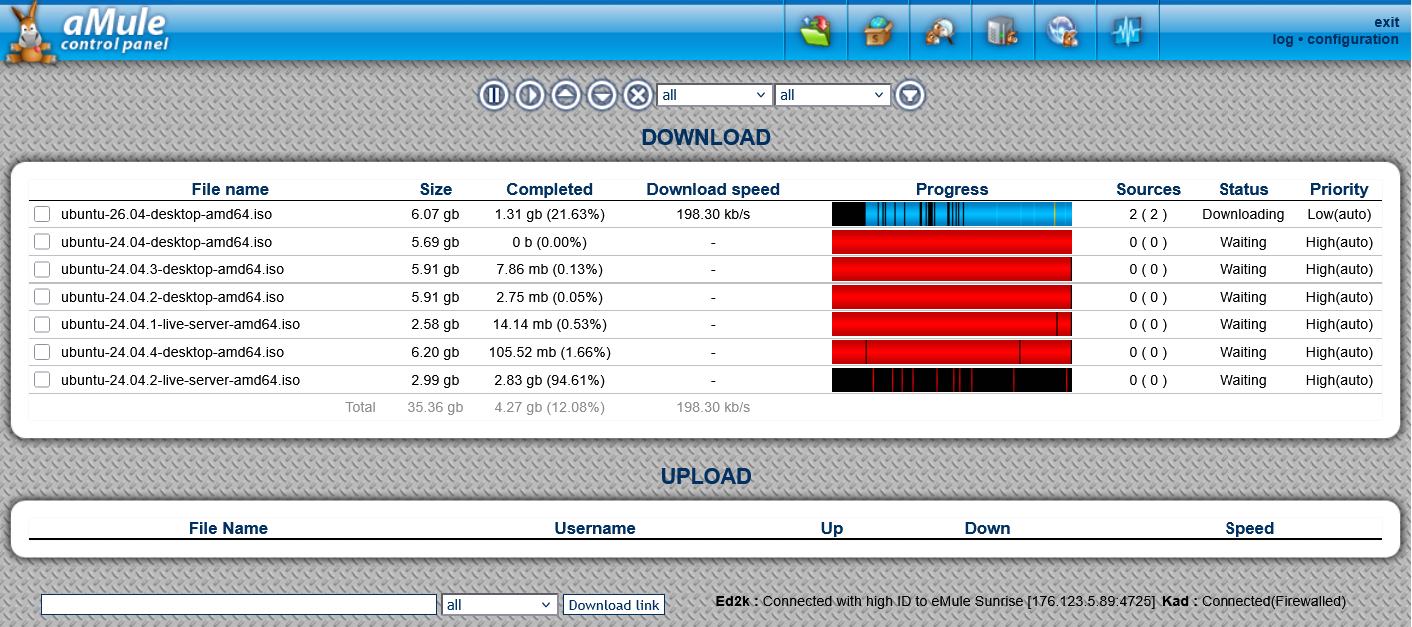Viewport: 1412px width, 627px height.
Task: Click the Ed2k connection status text
Action: pos(935,601)
